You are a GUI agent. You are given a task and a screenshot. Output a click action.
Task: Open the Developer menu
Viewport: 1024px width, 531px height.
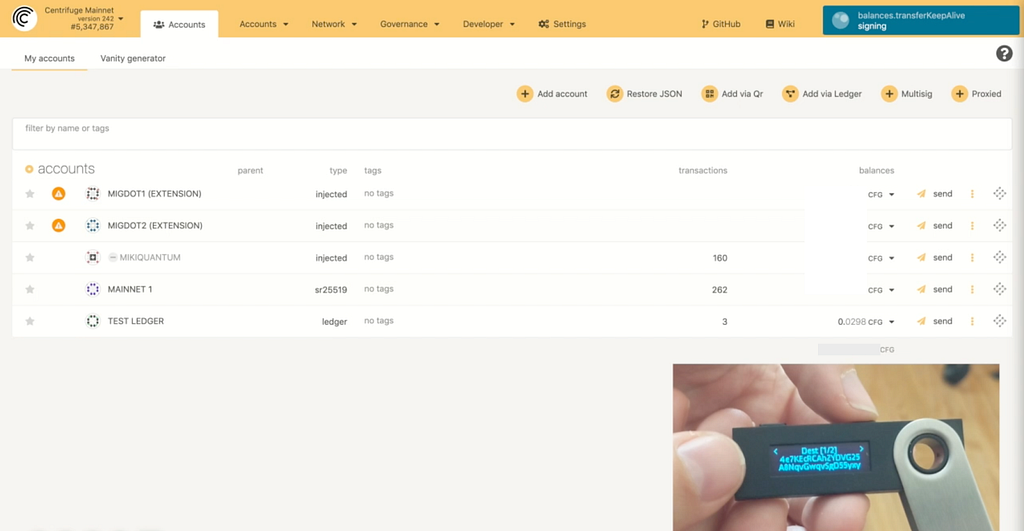(x=488, y=24)
